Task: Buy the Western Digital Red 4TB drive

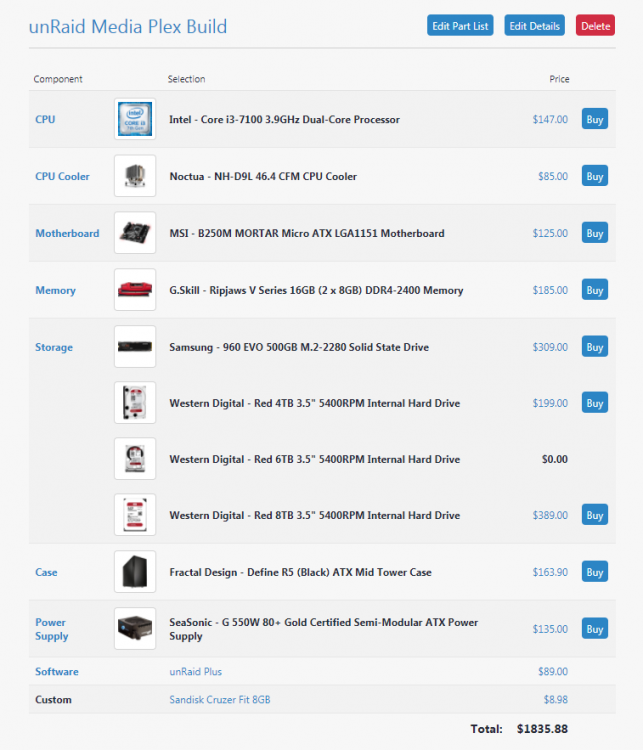Action: 595,403
